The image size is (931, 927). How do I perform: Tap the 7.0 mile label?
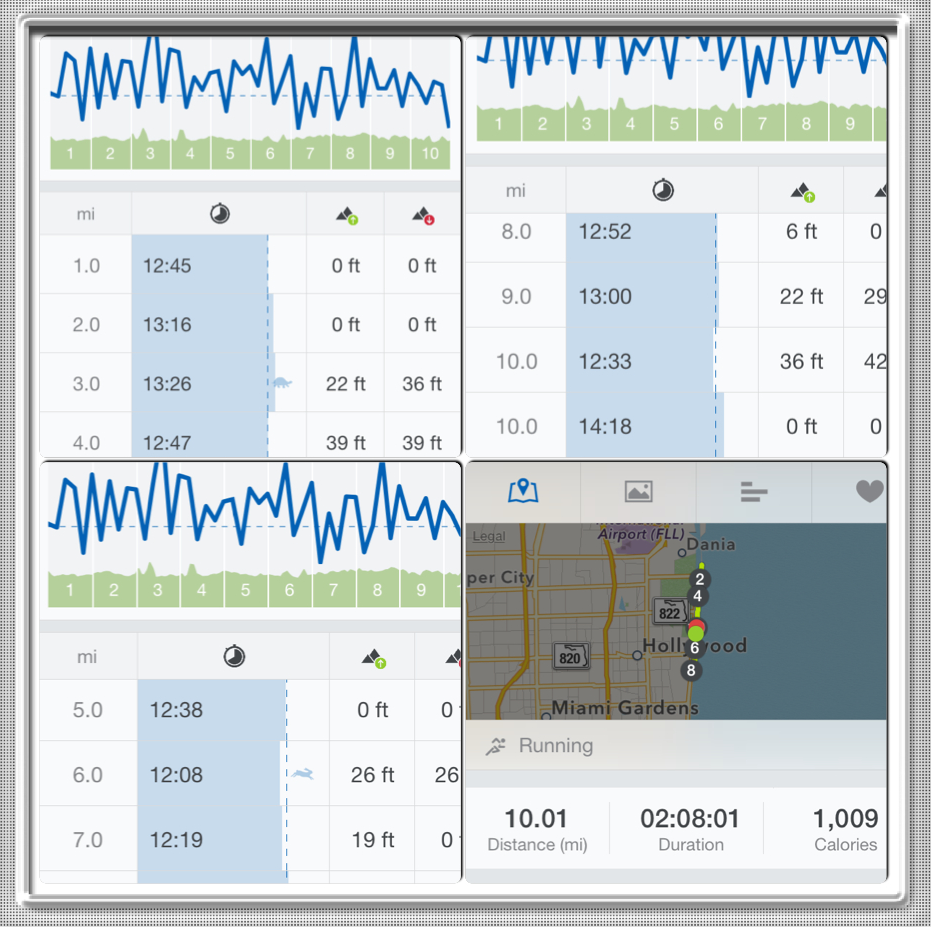pos(87,840)
